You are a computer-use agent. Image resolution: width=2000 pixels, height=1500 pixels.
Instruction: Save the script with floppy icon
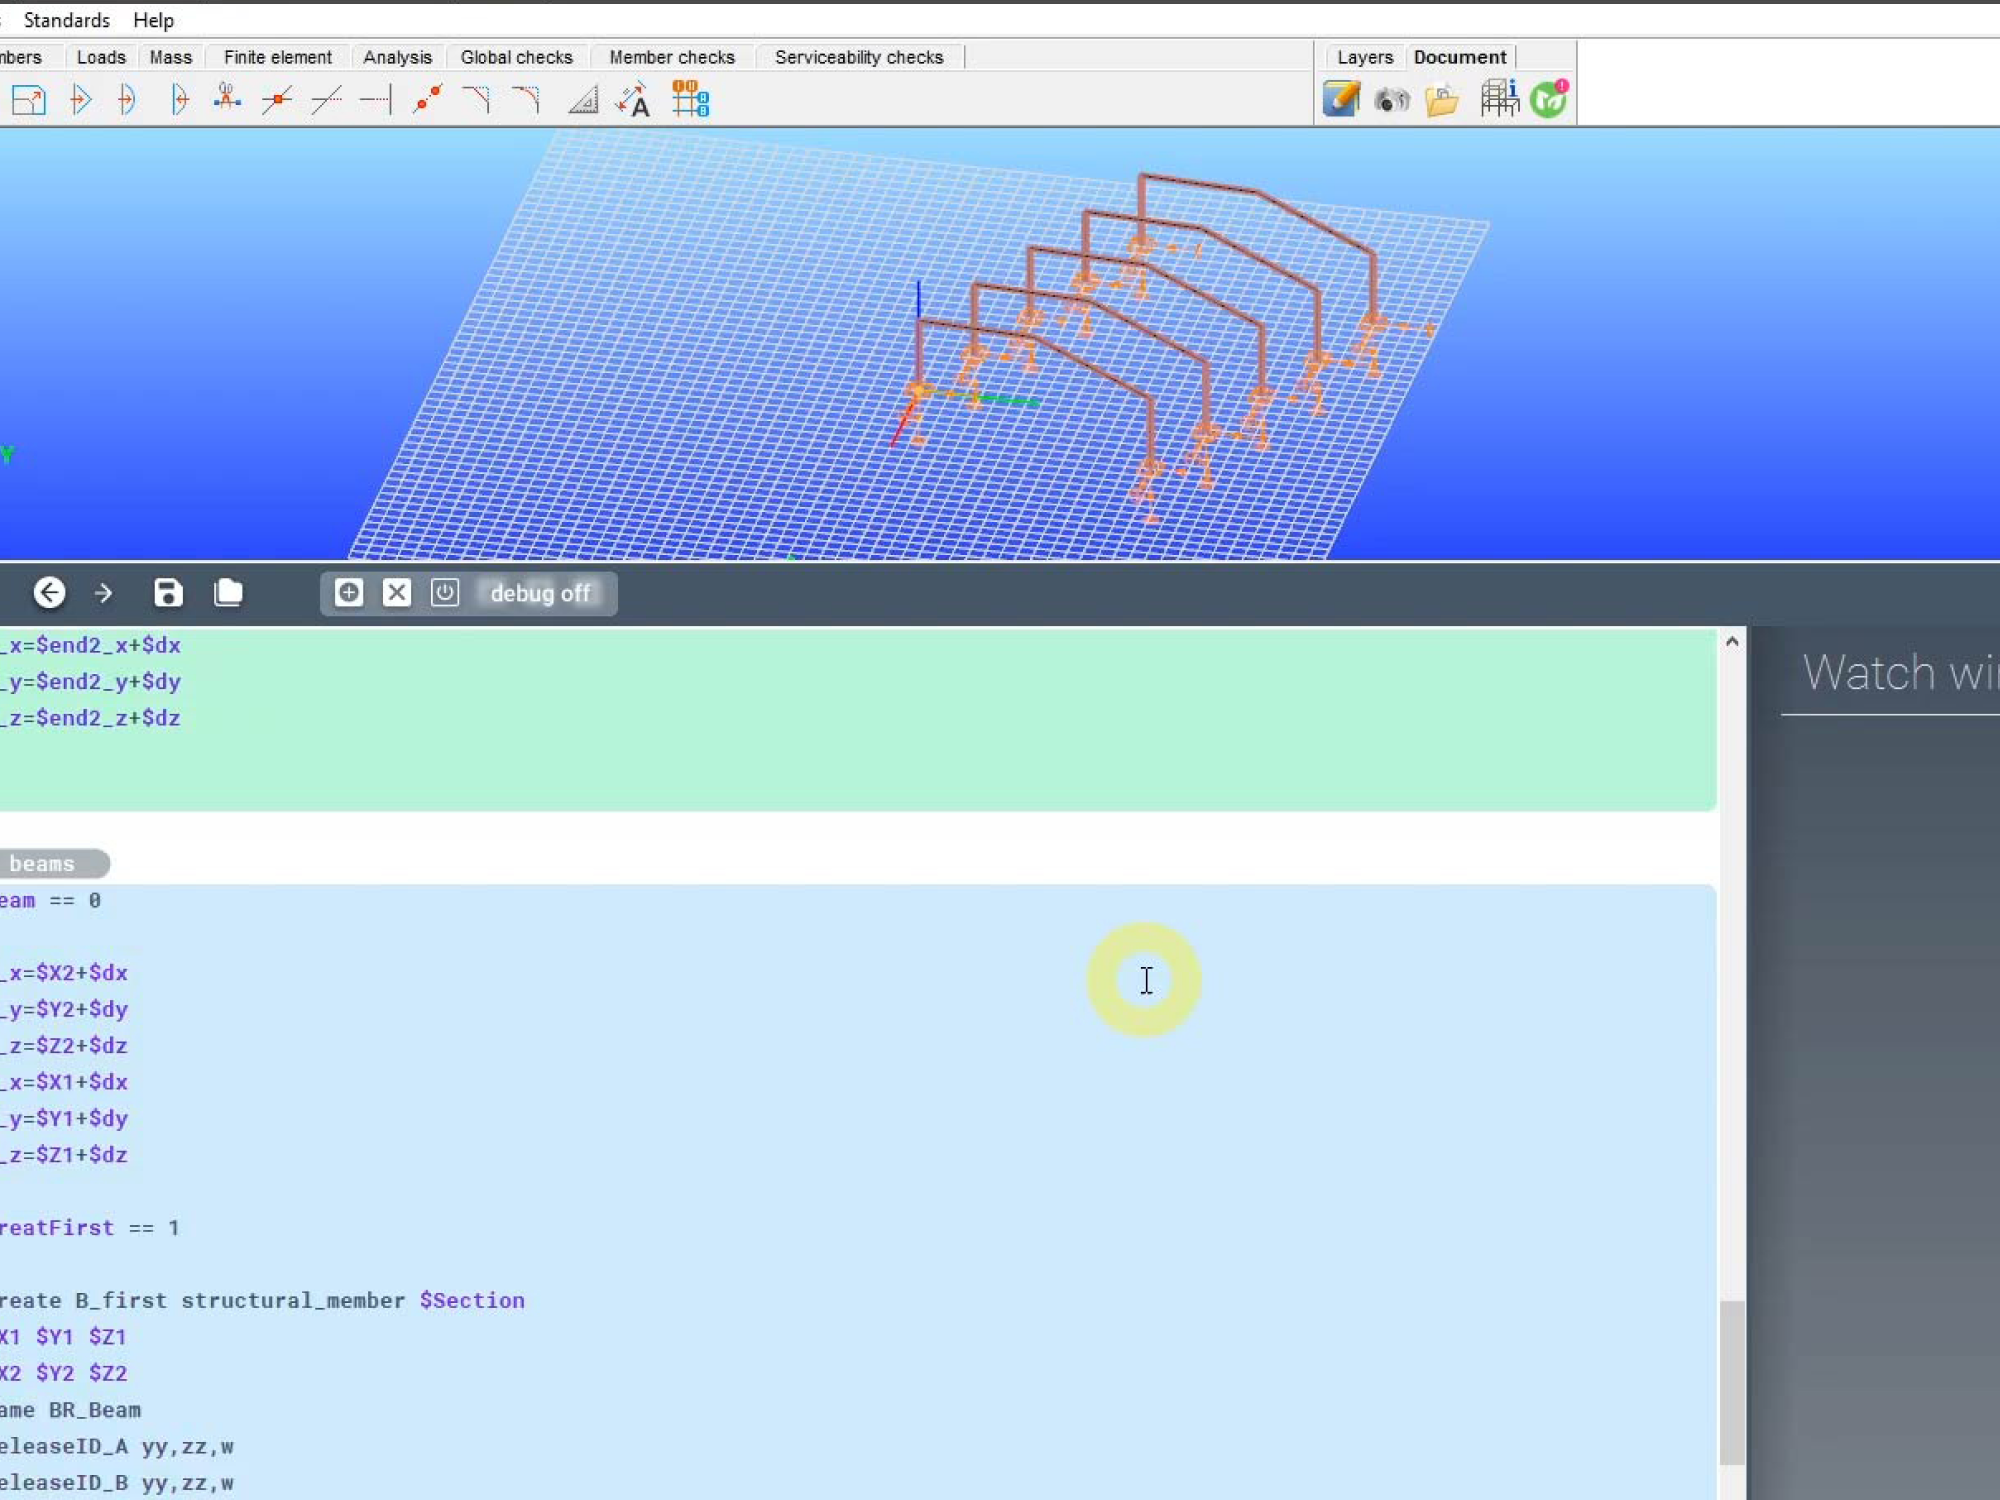[x=168, y=593]
